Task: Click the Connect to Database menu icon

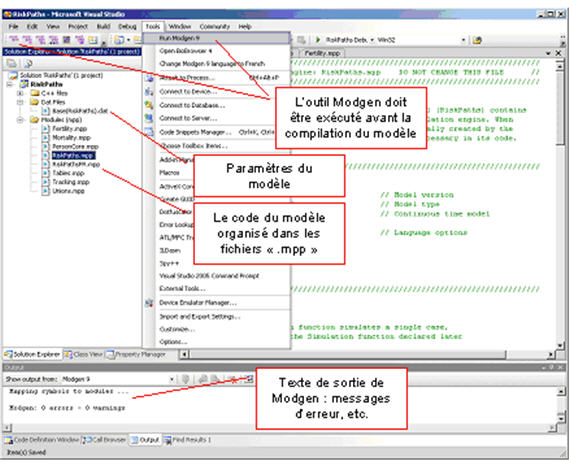Action: click(149, 105)
